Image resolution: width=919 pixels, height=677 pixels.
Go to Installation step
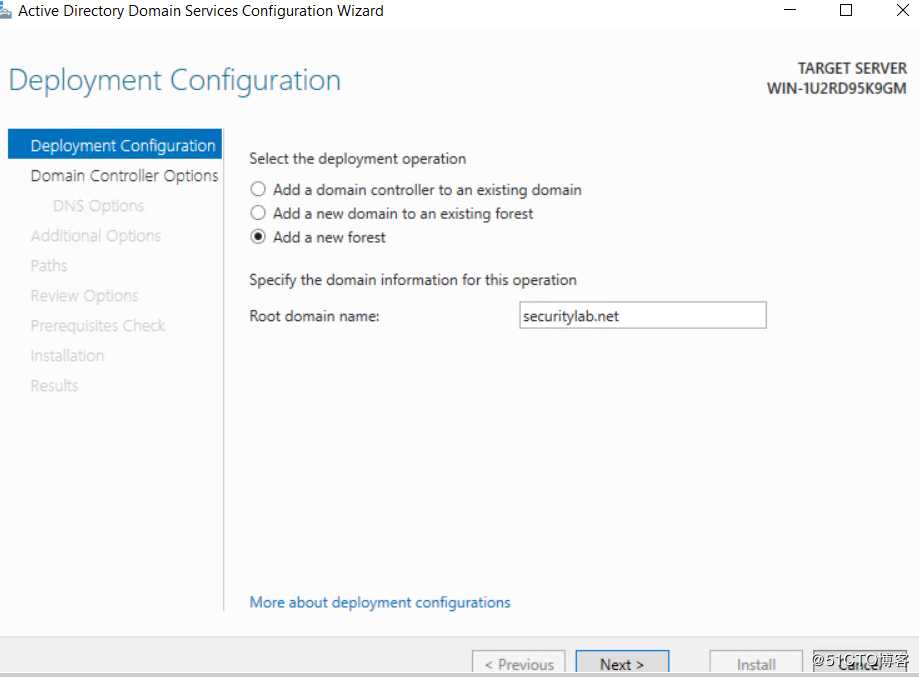67,355
